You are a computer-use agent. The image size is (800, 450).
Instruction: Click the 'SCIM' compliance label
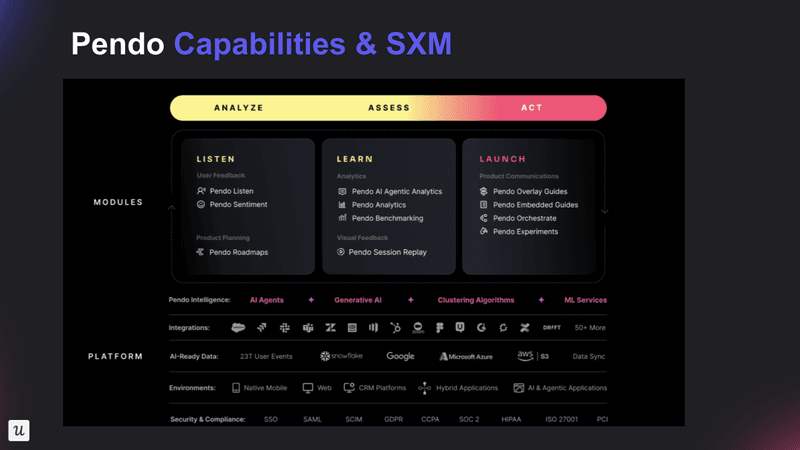[x=354, y=419]
